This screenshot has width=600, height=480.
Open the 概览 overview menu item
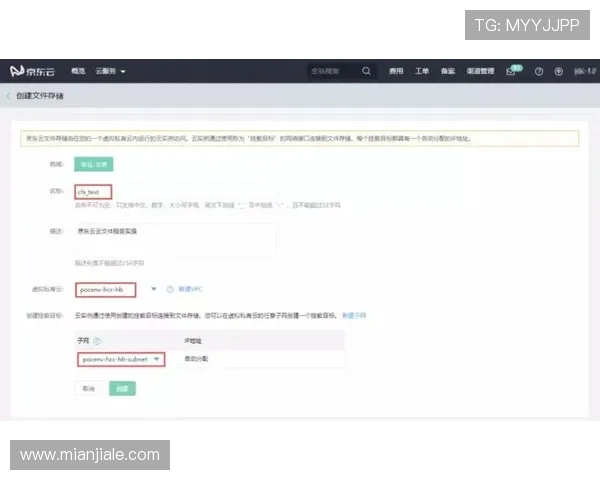[78, 71]
